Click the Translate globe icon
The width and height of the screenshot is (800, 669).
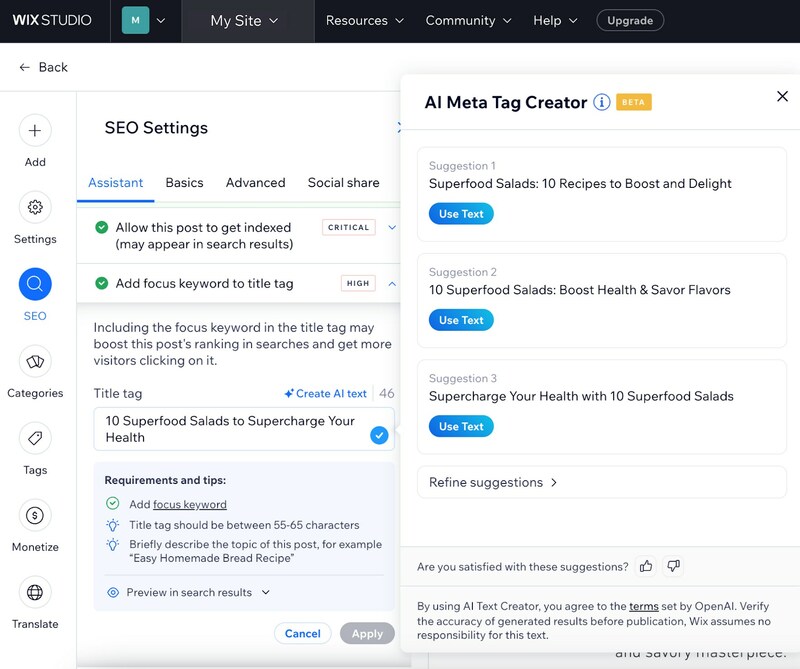(35, 592)
